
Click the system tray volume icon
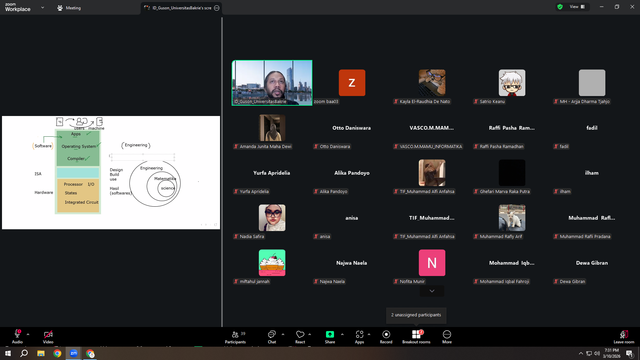[x=597, y=353]
